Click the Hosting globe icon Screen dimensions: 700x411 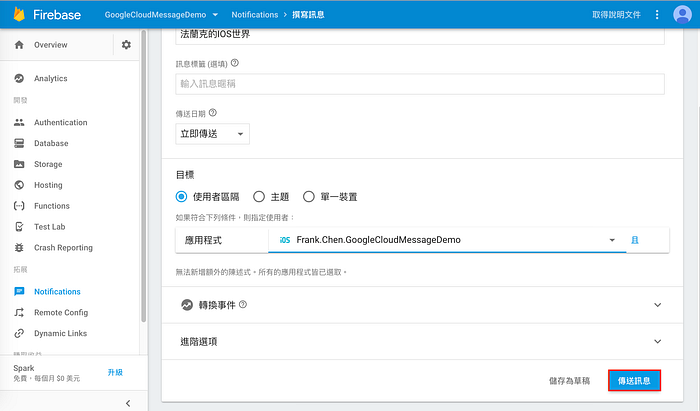(x=19, y=185)
